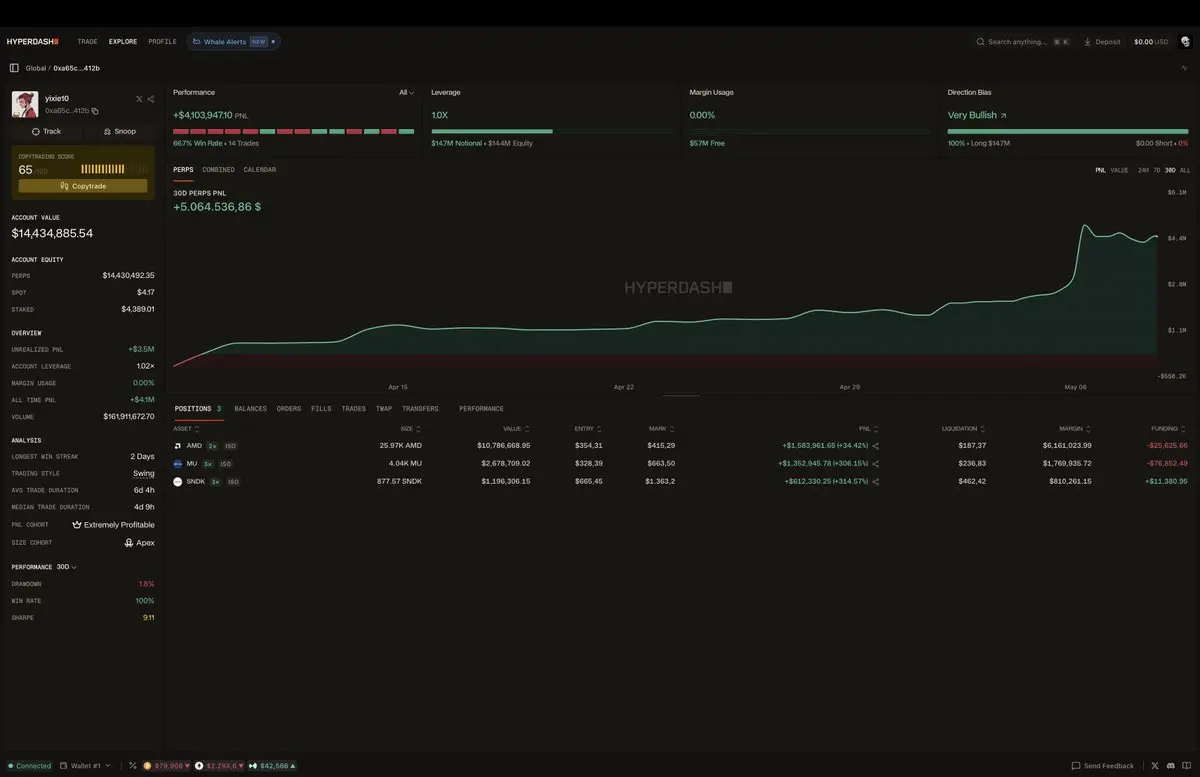The width and height of the screenshot is (1200, 777).
Task: Click the Copytrade button
Action: [83, 186]
